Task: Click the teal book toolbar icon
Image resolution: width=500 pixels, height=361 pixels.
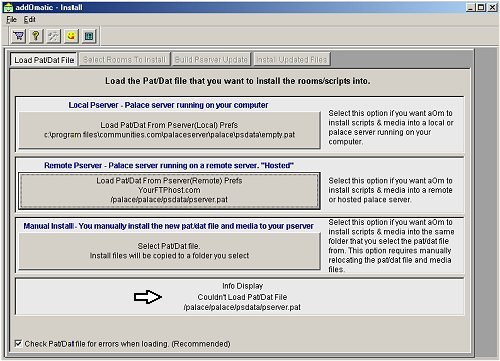Action: [89, 36]
